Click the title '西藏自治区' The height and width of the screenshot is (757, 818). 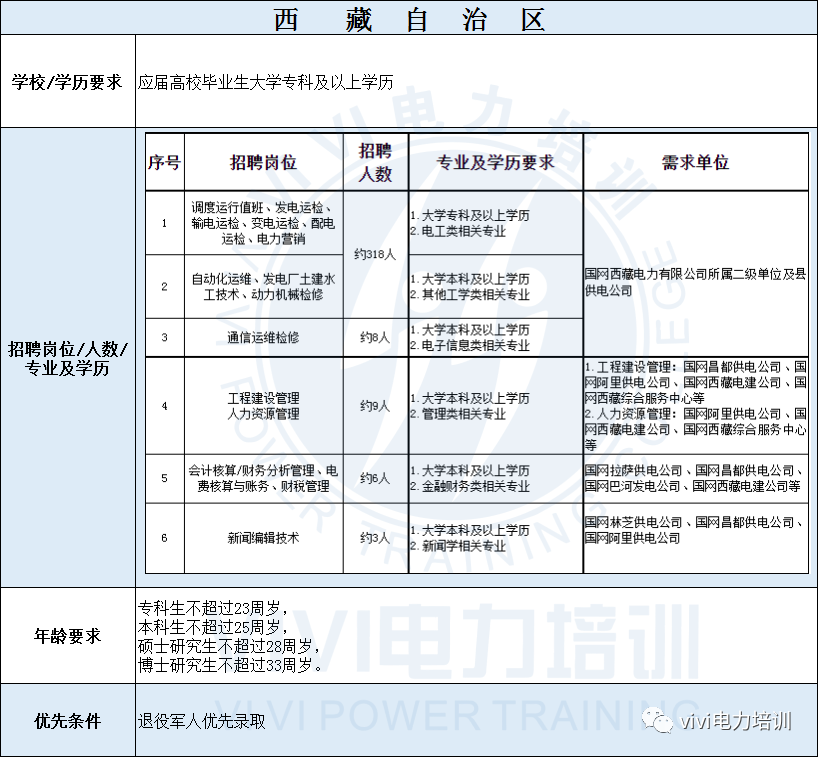coord(410,20)
